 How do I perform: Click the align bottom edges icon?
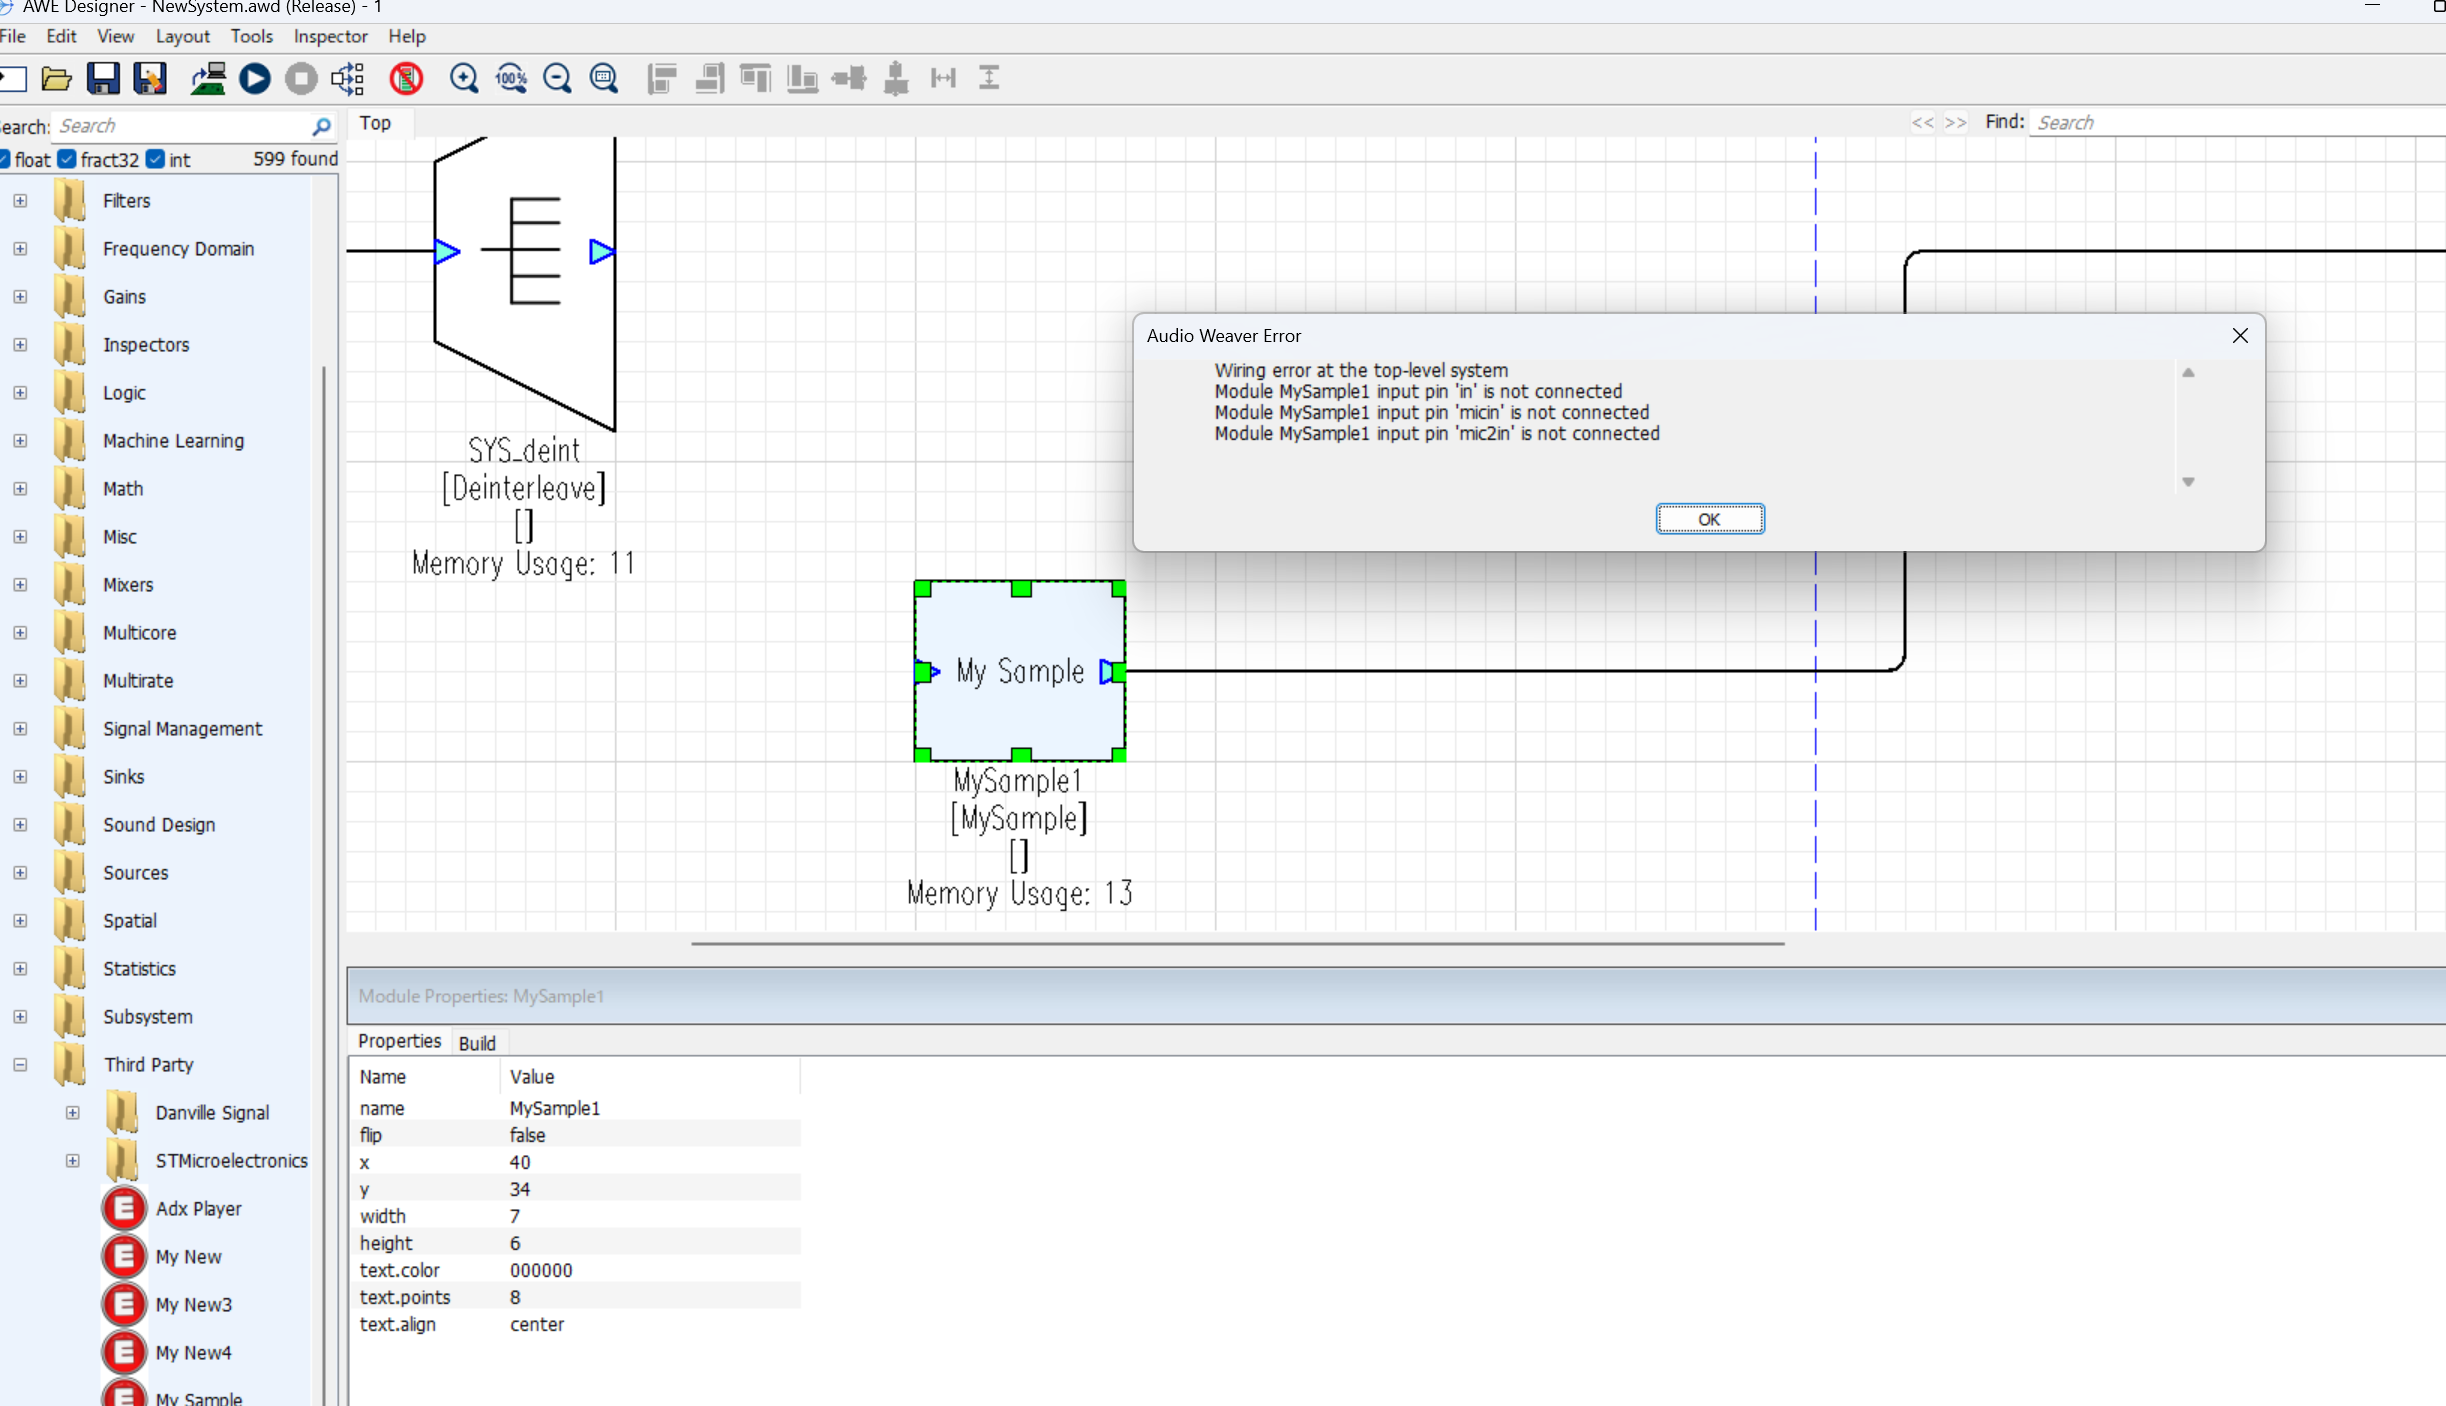[803, 78]
